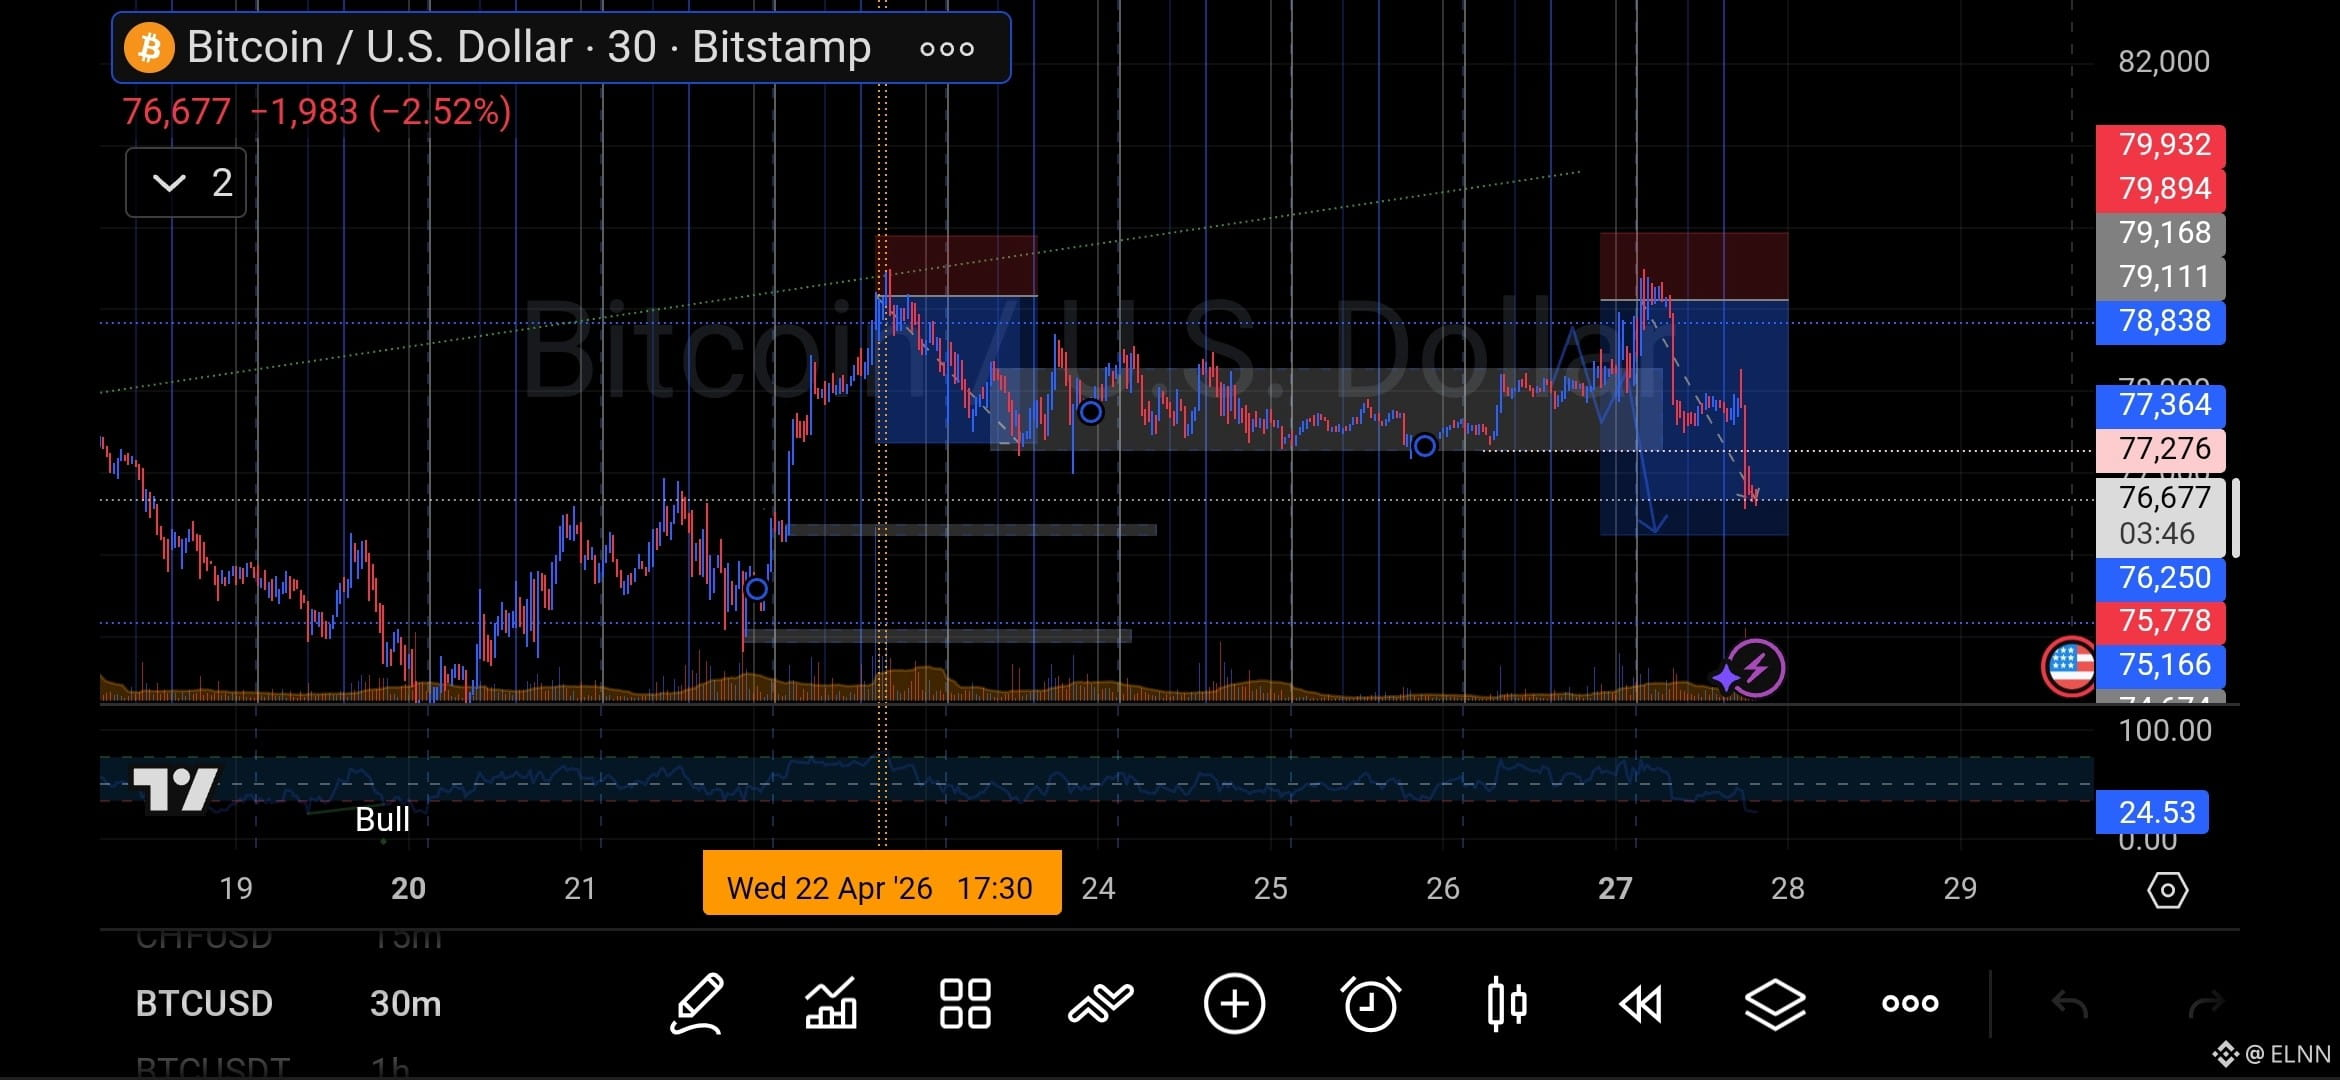Image resolution: width=2340 pixels, height=1080 pixels.
Task: Tap the orange Wed 22 Apr '26 17:30 label
Action: tap(882, 883)
